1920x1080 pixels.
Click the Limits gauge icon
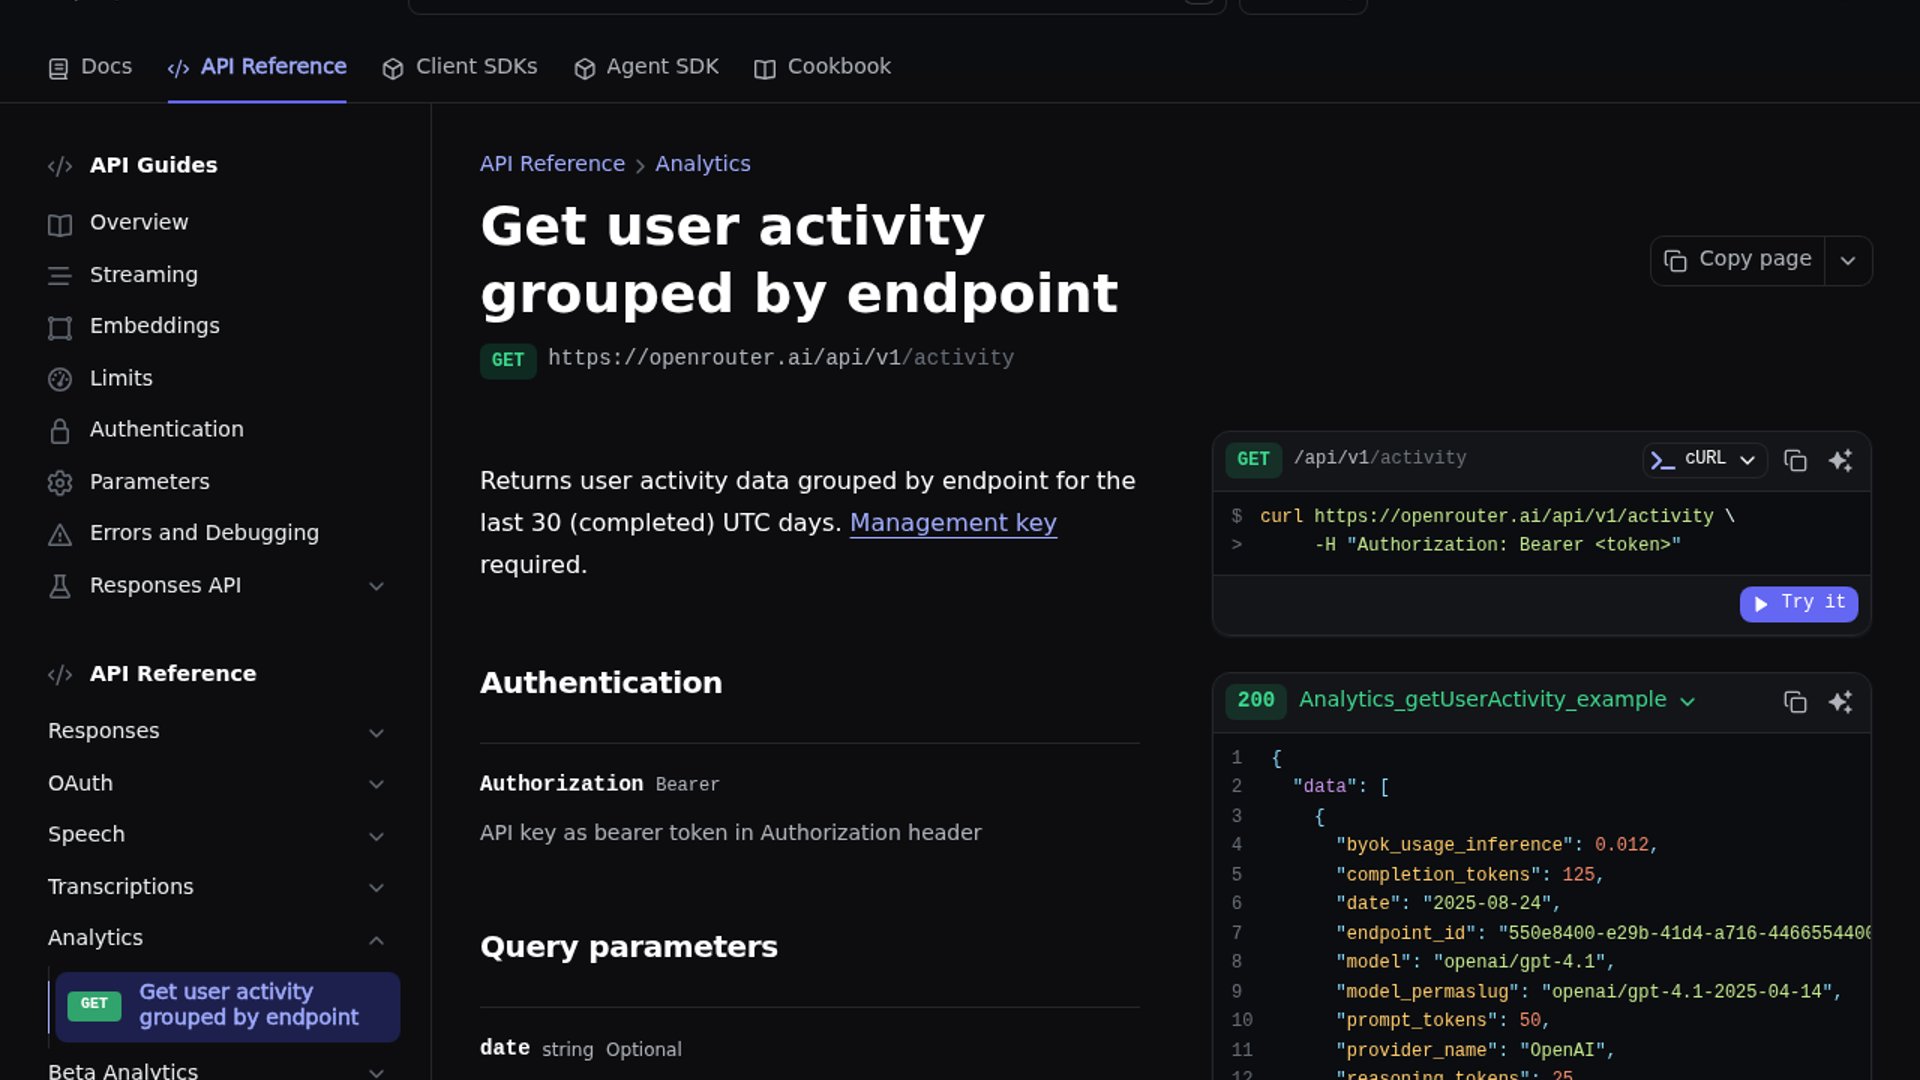pos(60,379)
